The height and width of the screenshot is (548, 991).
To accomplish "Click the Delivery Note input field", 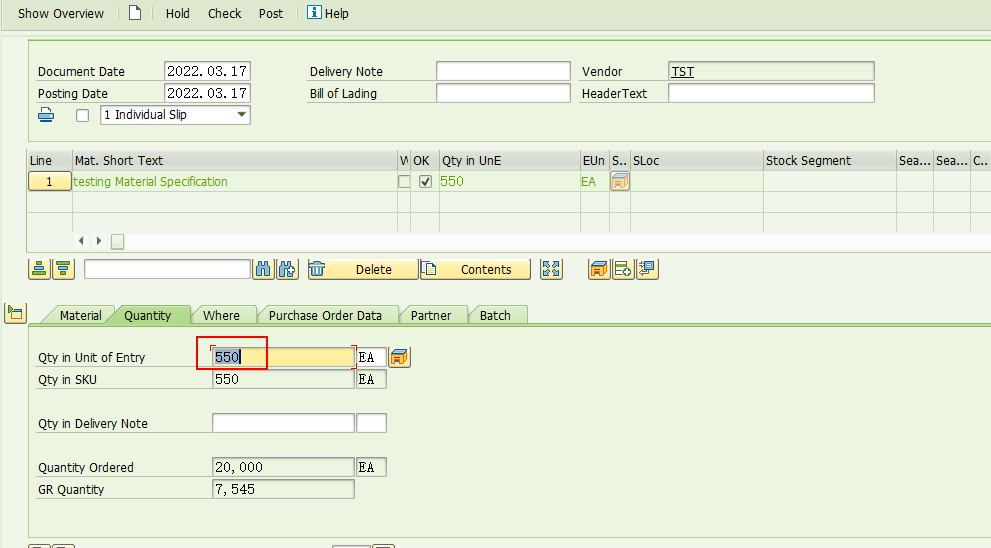I will (x=503, y=71).
